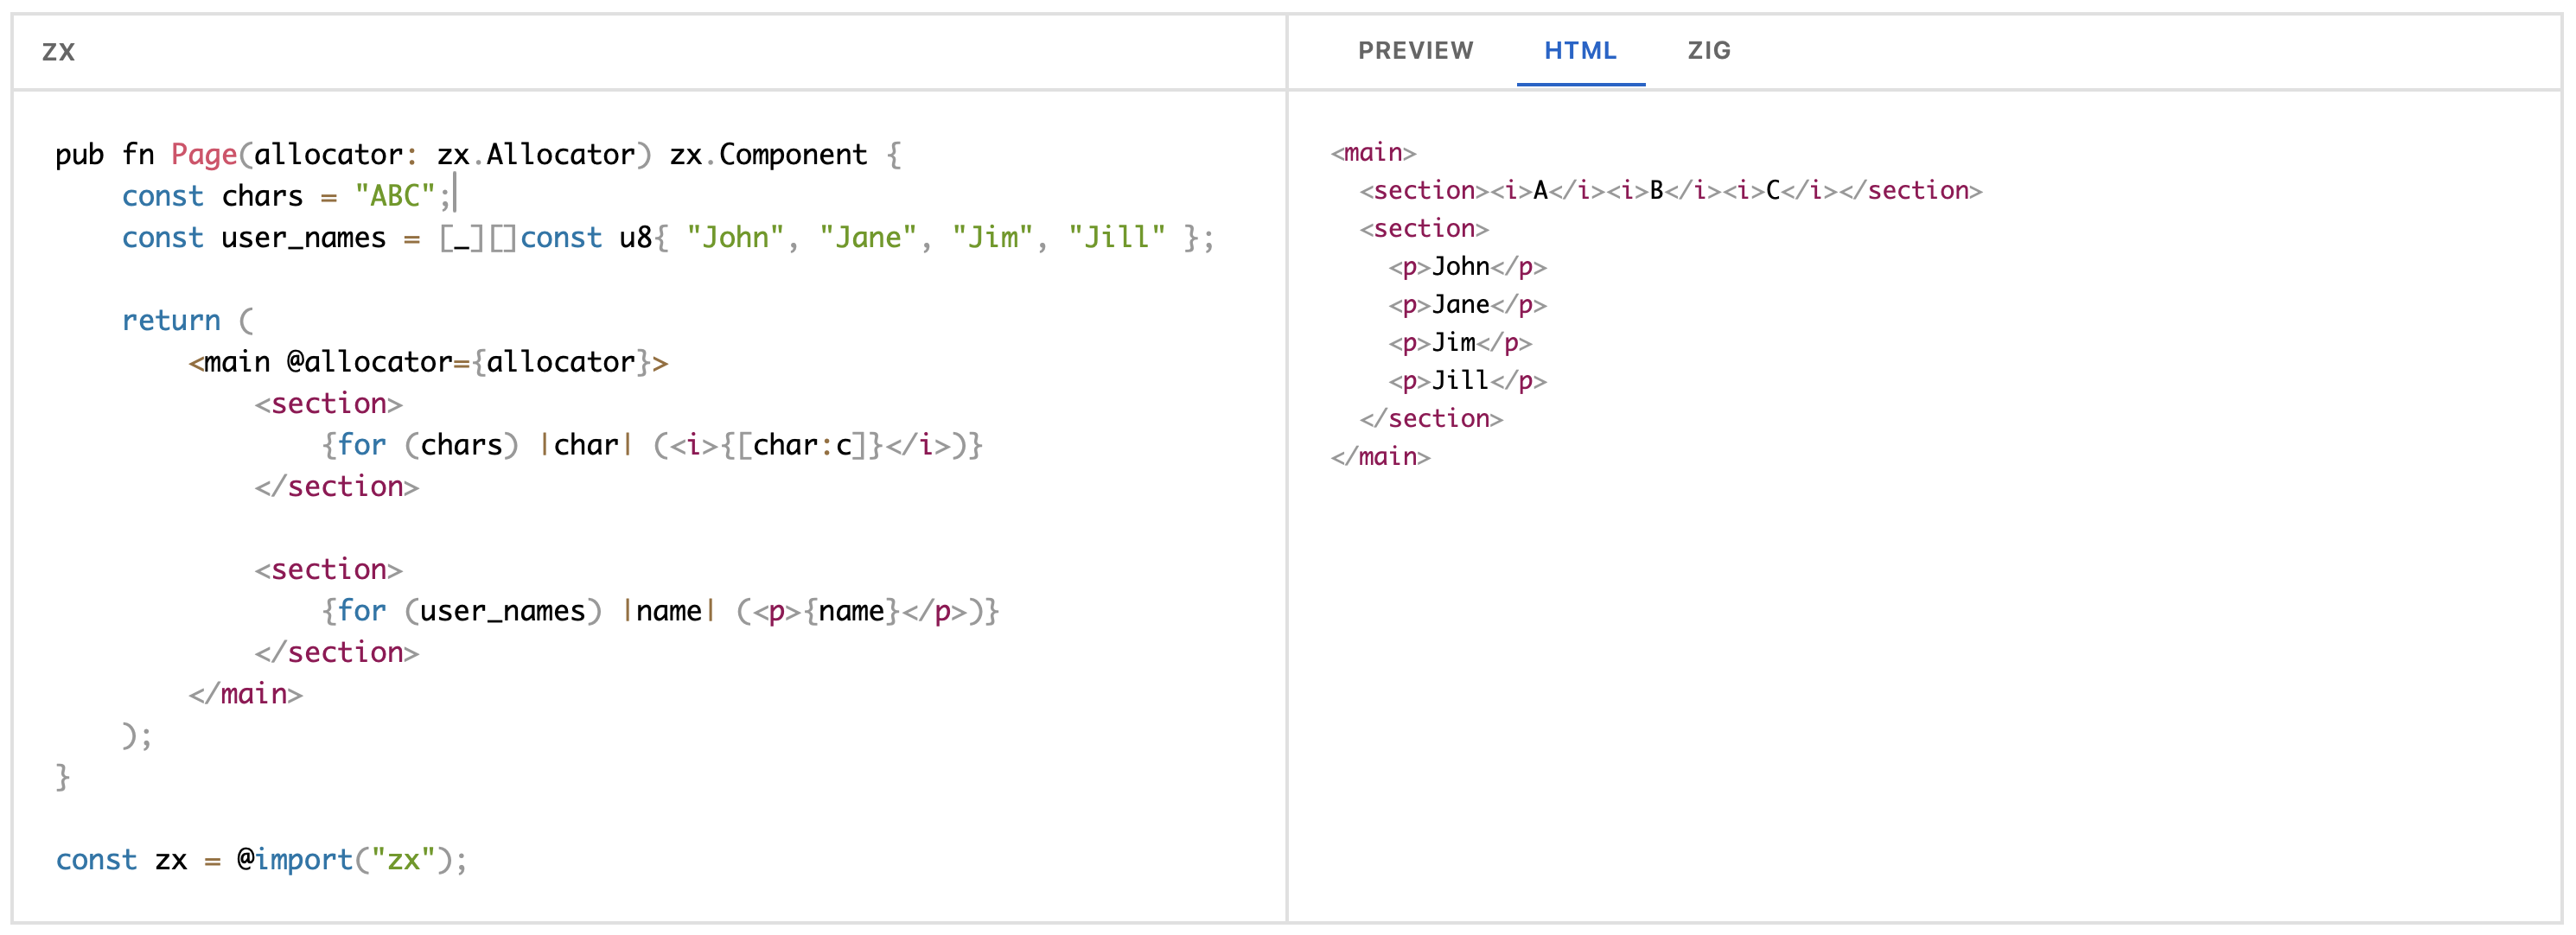Screen dimensions: 2576x935
Task: Select the ZIG tab
Action: [x=1708, y=51]
